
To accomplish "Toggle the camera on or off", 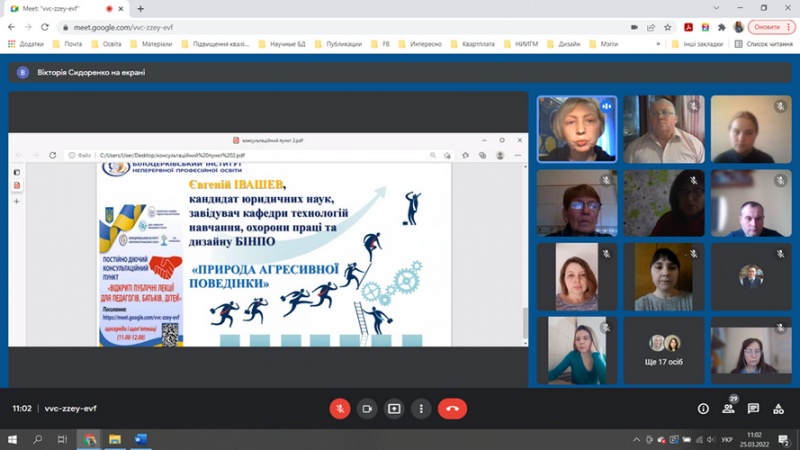I will [x=367, y=408].
